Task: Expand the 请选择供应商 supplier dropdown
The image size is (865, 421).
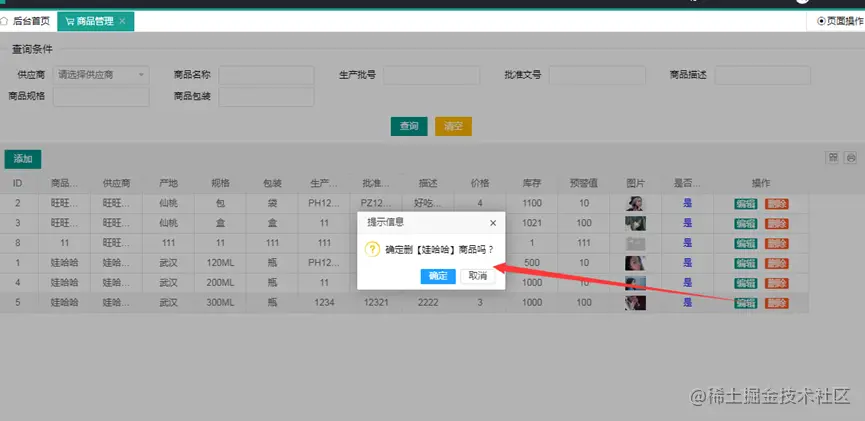Action: pos(101,75)
